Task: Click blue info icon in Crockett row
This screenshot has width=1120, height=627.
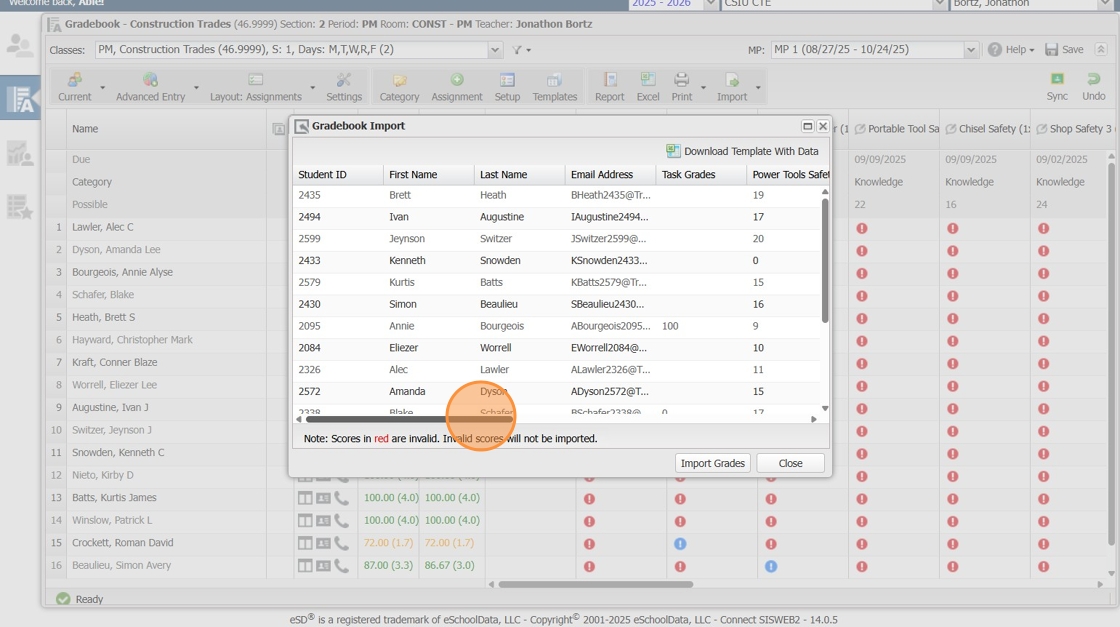Action: pos(680,543)
